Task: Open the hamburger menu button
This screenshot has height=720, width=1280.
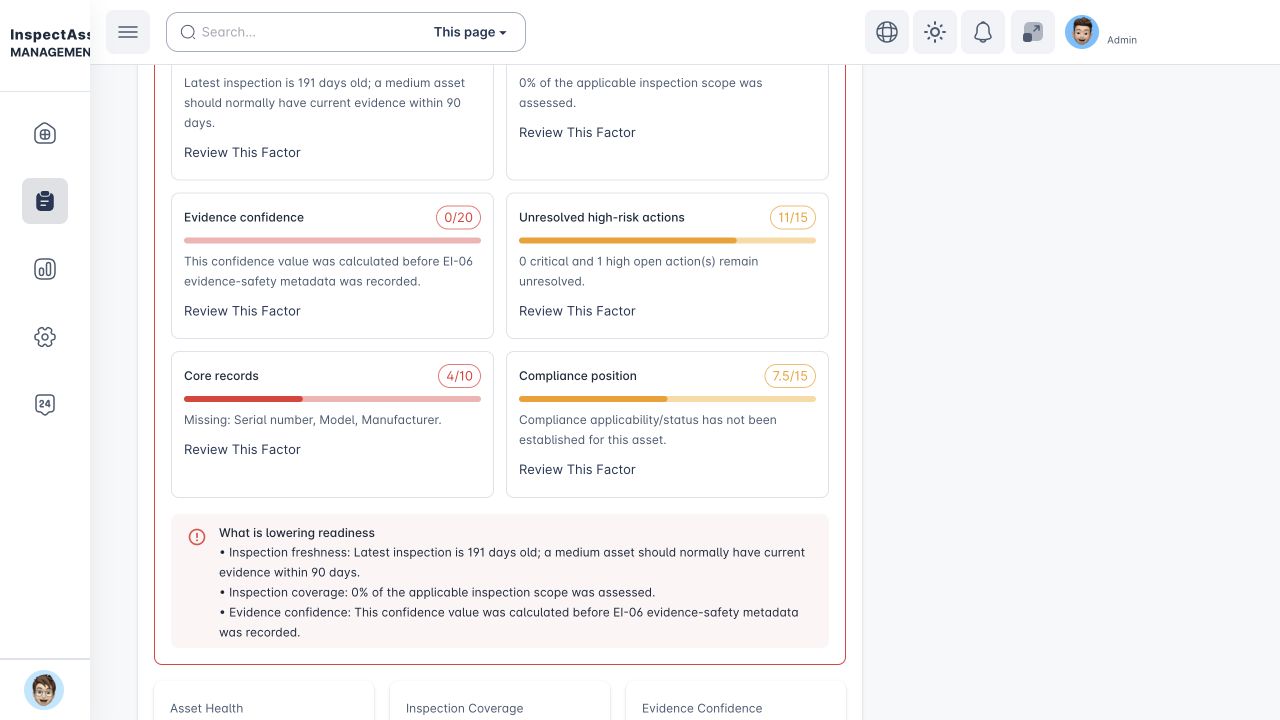Action: pos(128,32)
